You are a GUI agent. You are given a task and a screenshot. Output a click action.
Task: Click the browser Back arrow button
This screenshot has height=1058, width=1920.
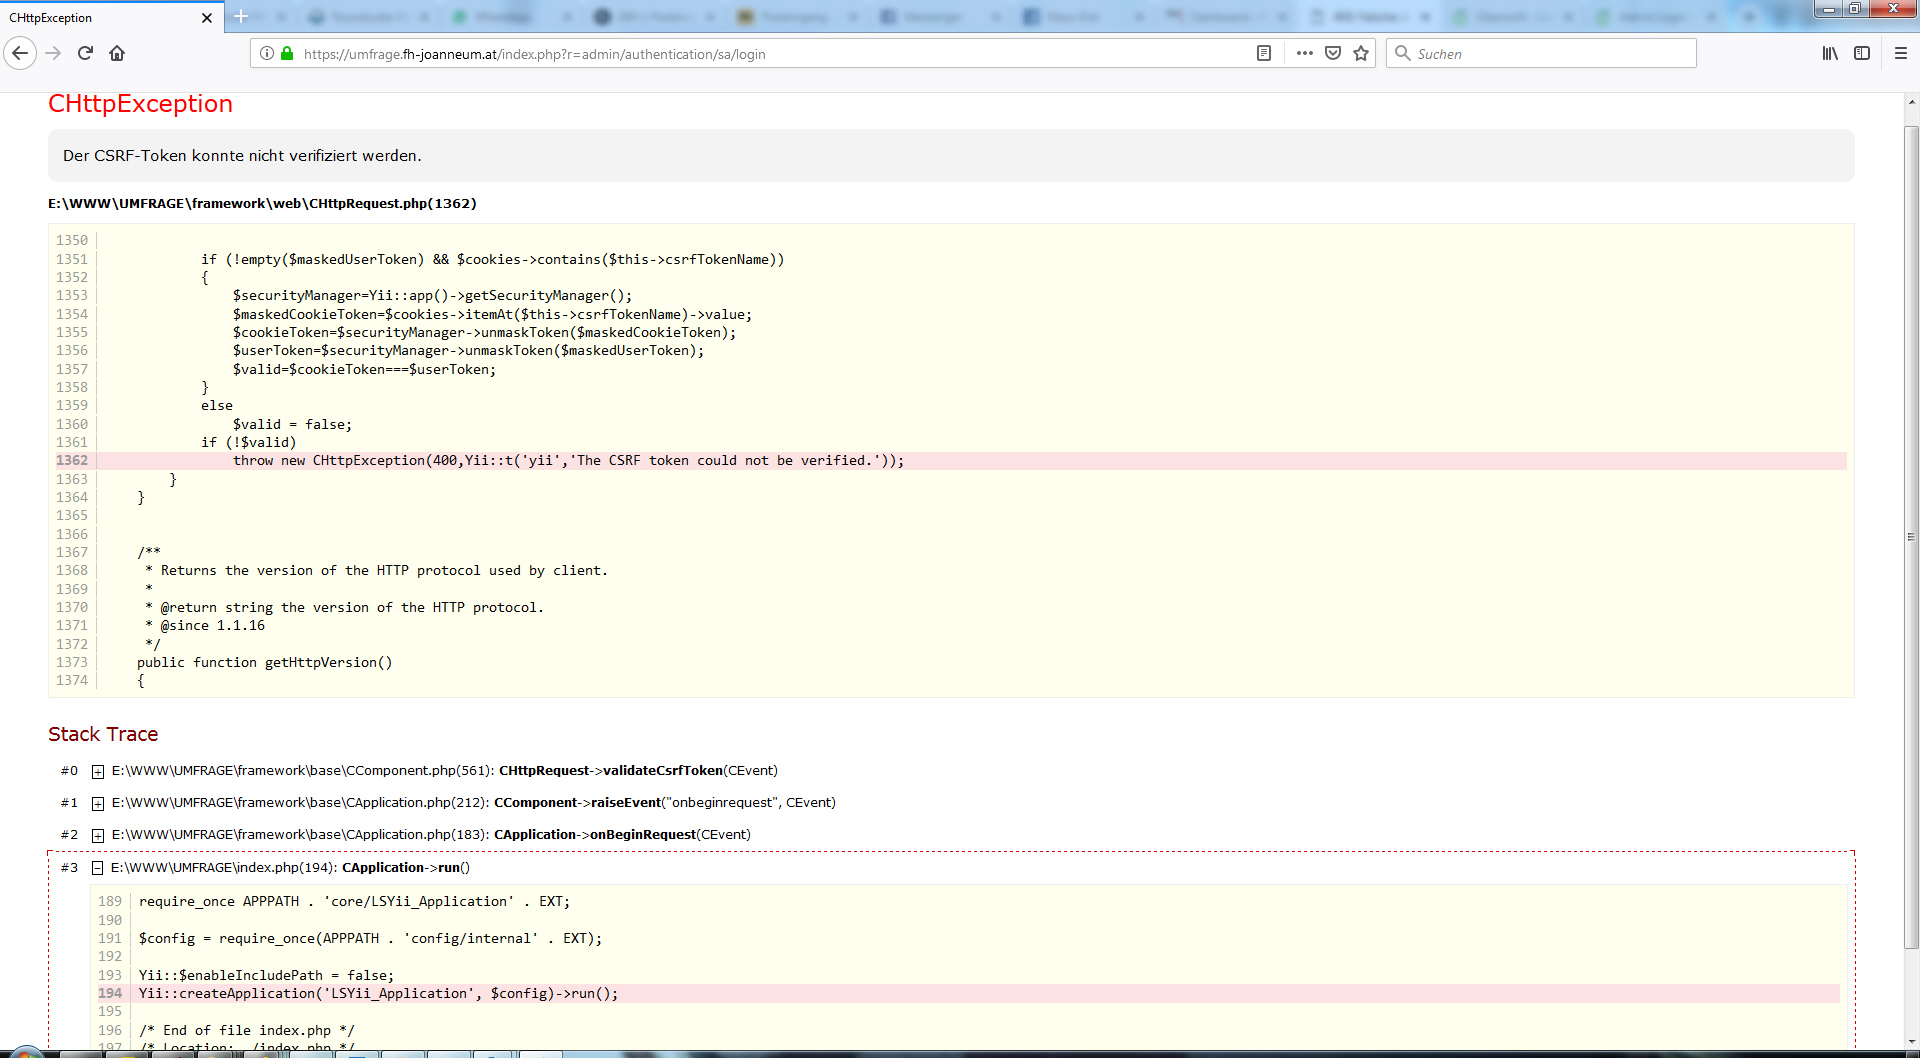(20, 53)
